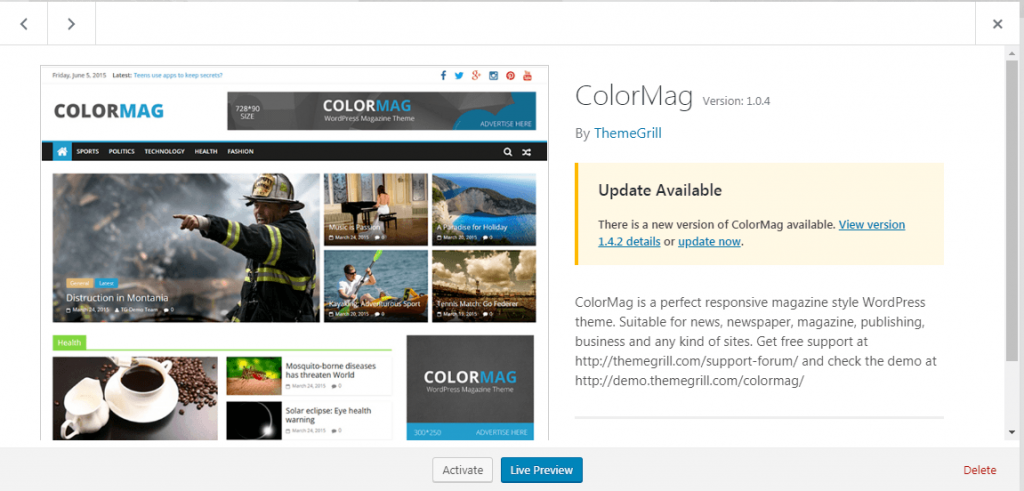1024x491 pixels.
Task: Click the YouTube icon in screenshot header
Action: [527, 76]
